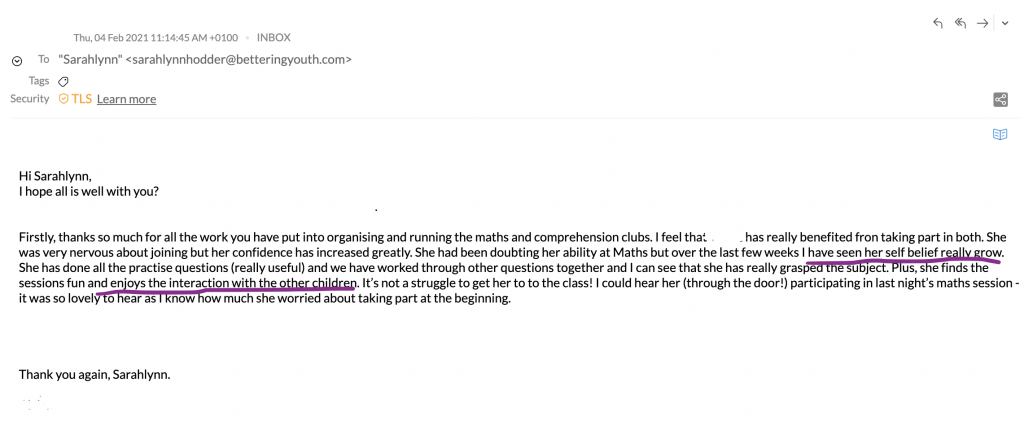The width and height of the screenshot is (1024, 439).
Task: Click the Tags field label
Action: (39, 81)
